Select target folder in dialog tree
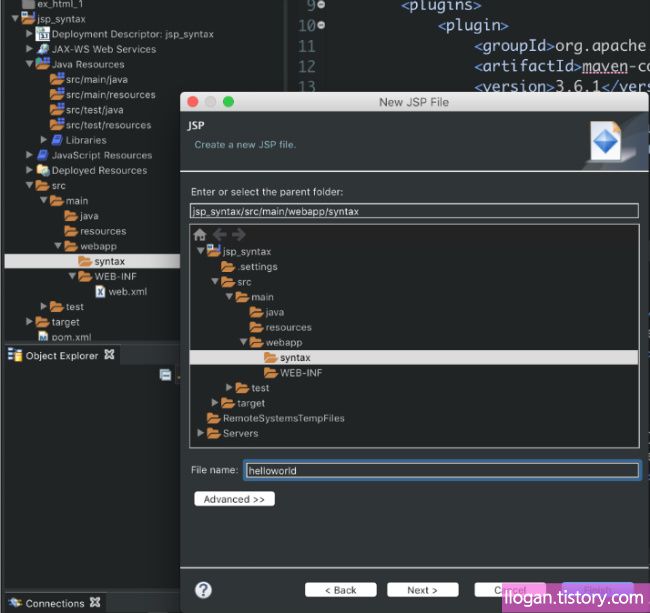 pos(251,403)
